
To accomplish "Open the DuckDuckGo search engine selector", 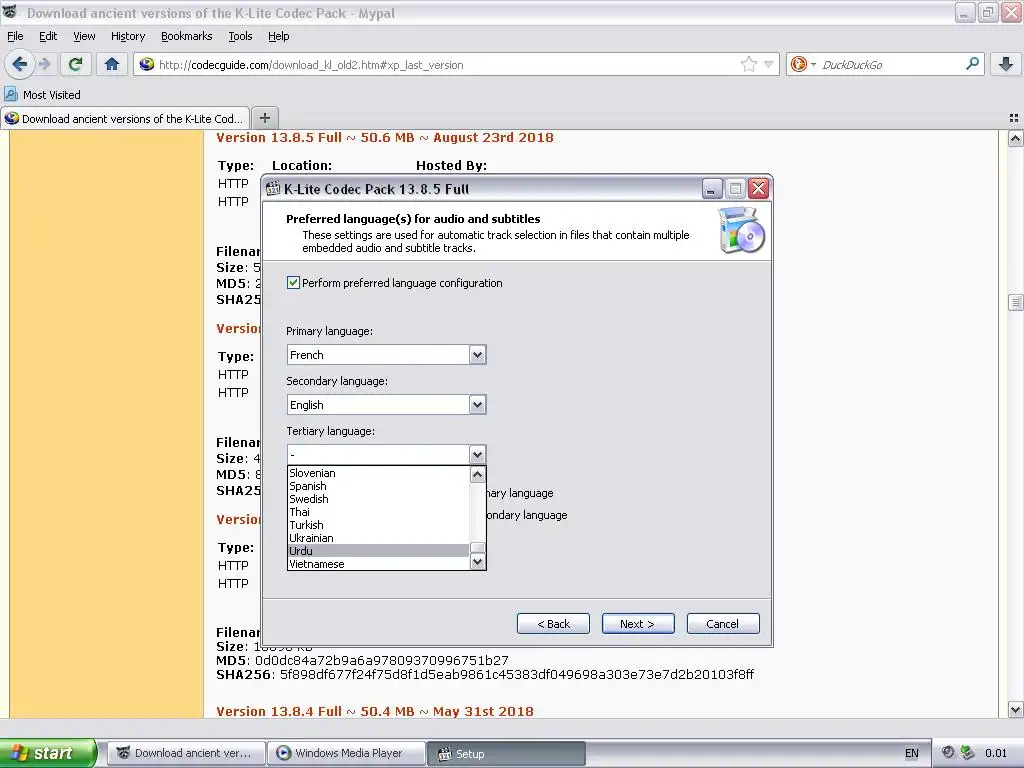I will [803, 64].
